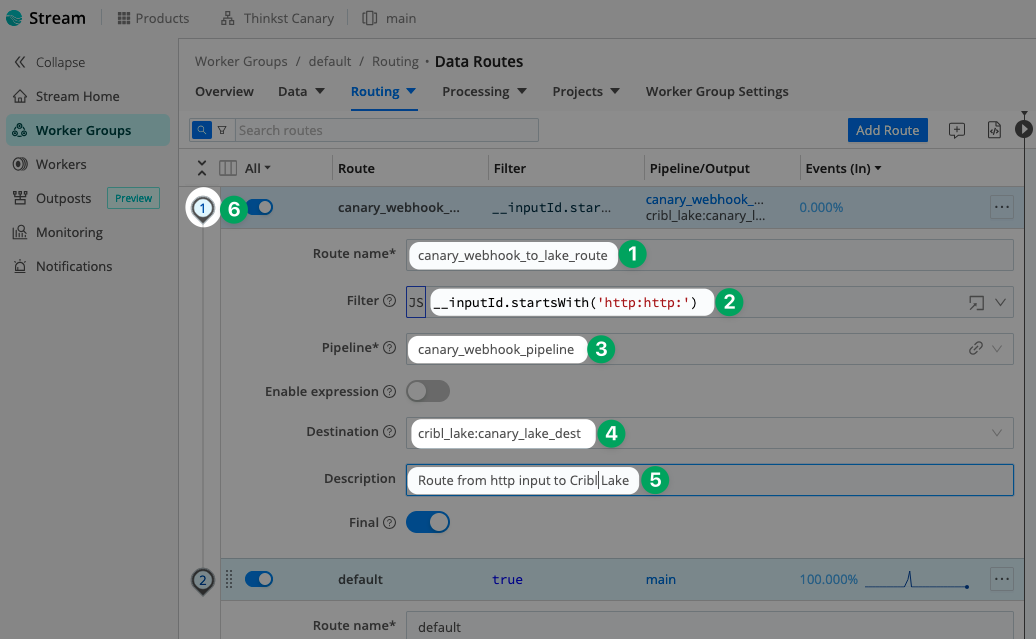Click the comment plus icon beside Add Route
This screenshot has height=639, width=1036.
[x=957, y=130]
